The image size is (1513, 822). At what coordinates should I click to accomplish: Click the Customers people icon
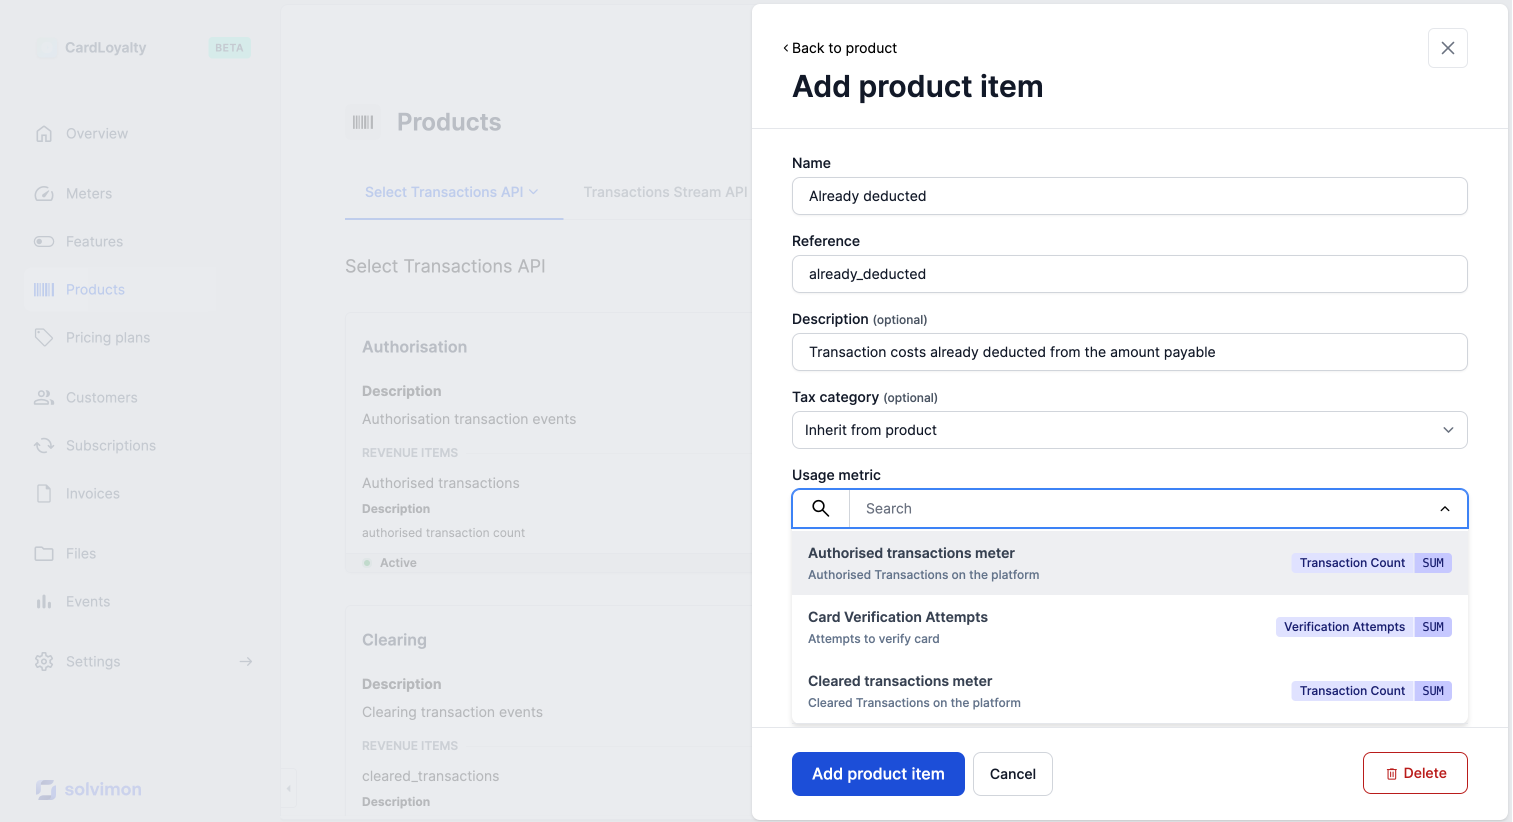coord(44,398)
